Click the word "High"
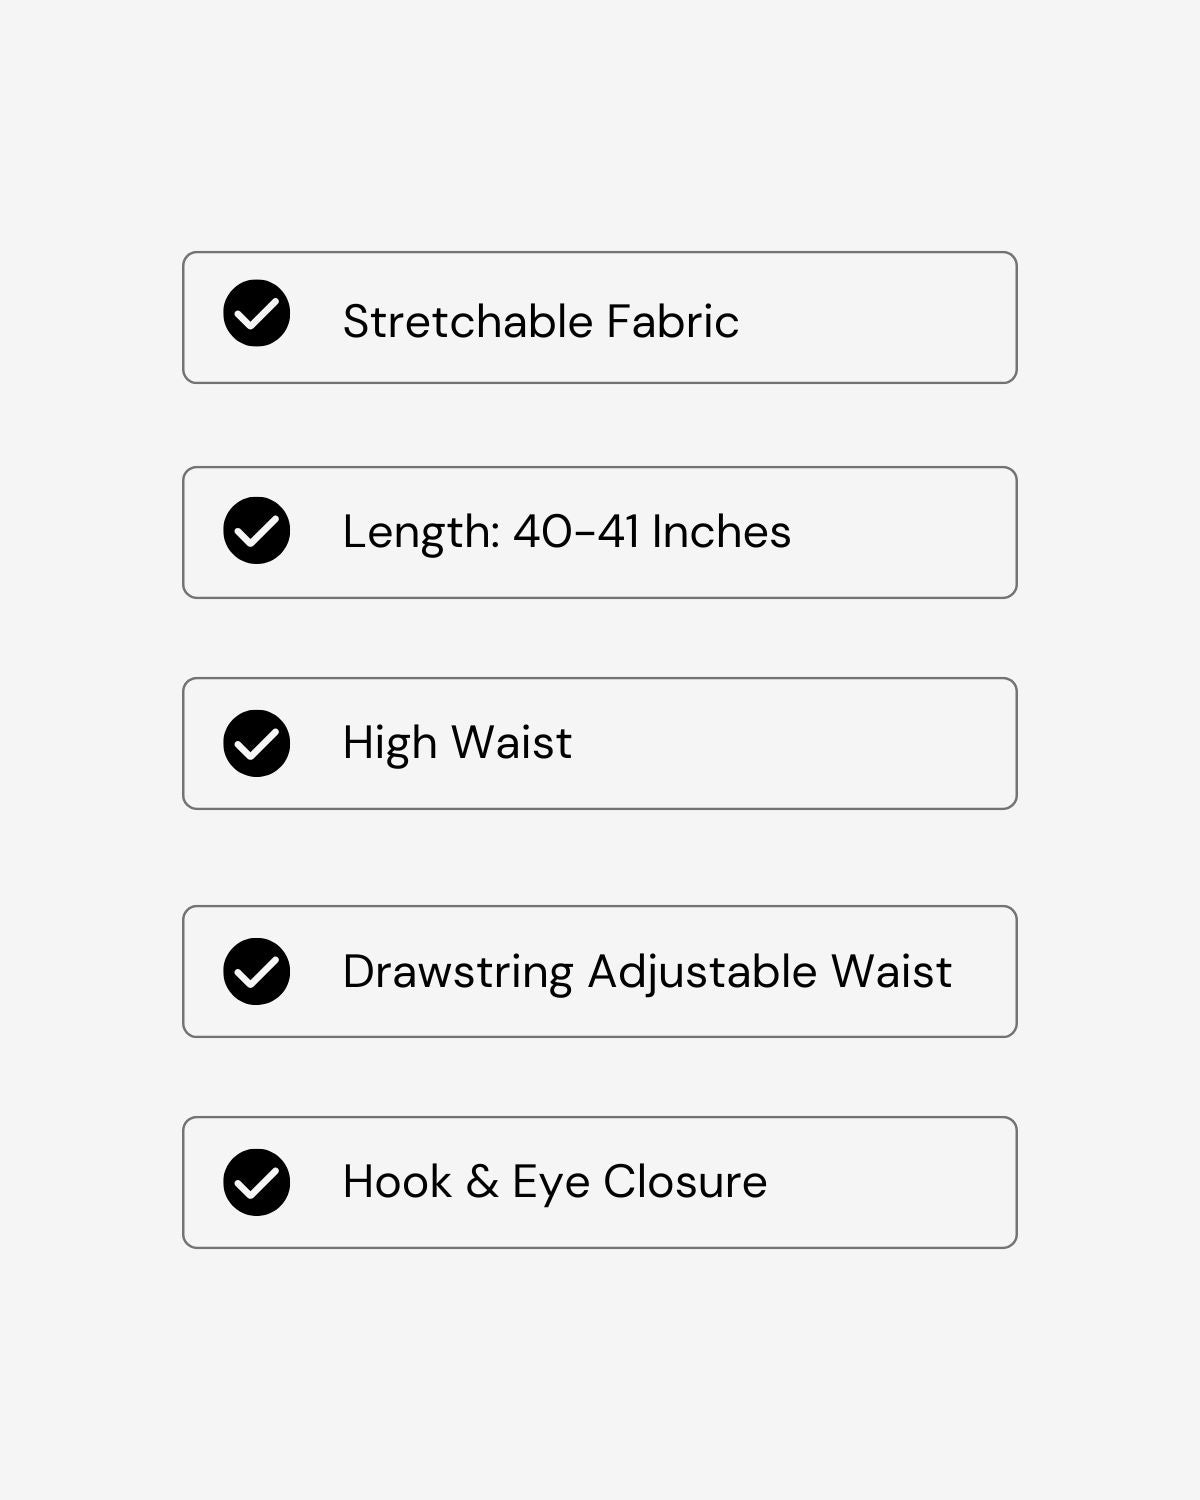 click(390, 744)
